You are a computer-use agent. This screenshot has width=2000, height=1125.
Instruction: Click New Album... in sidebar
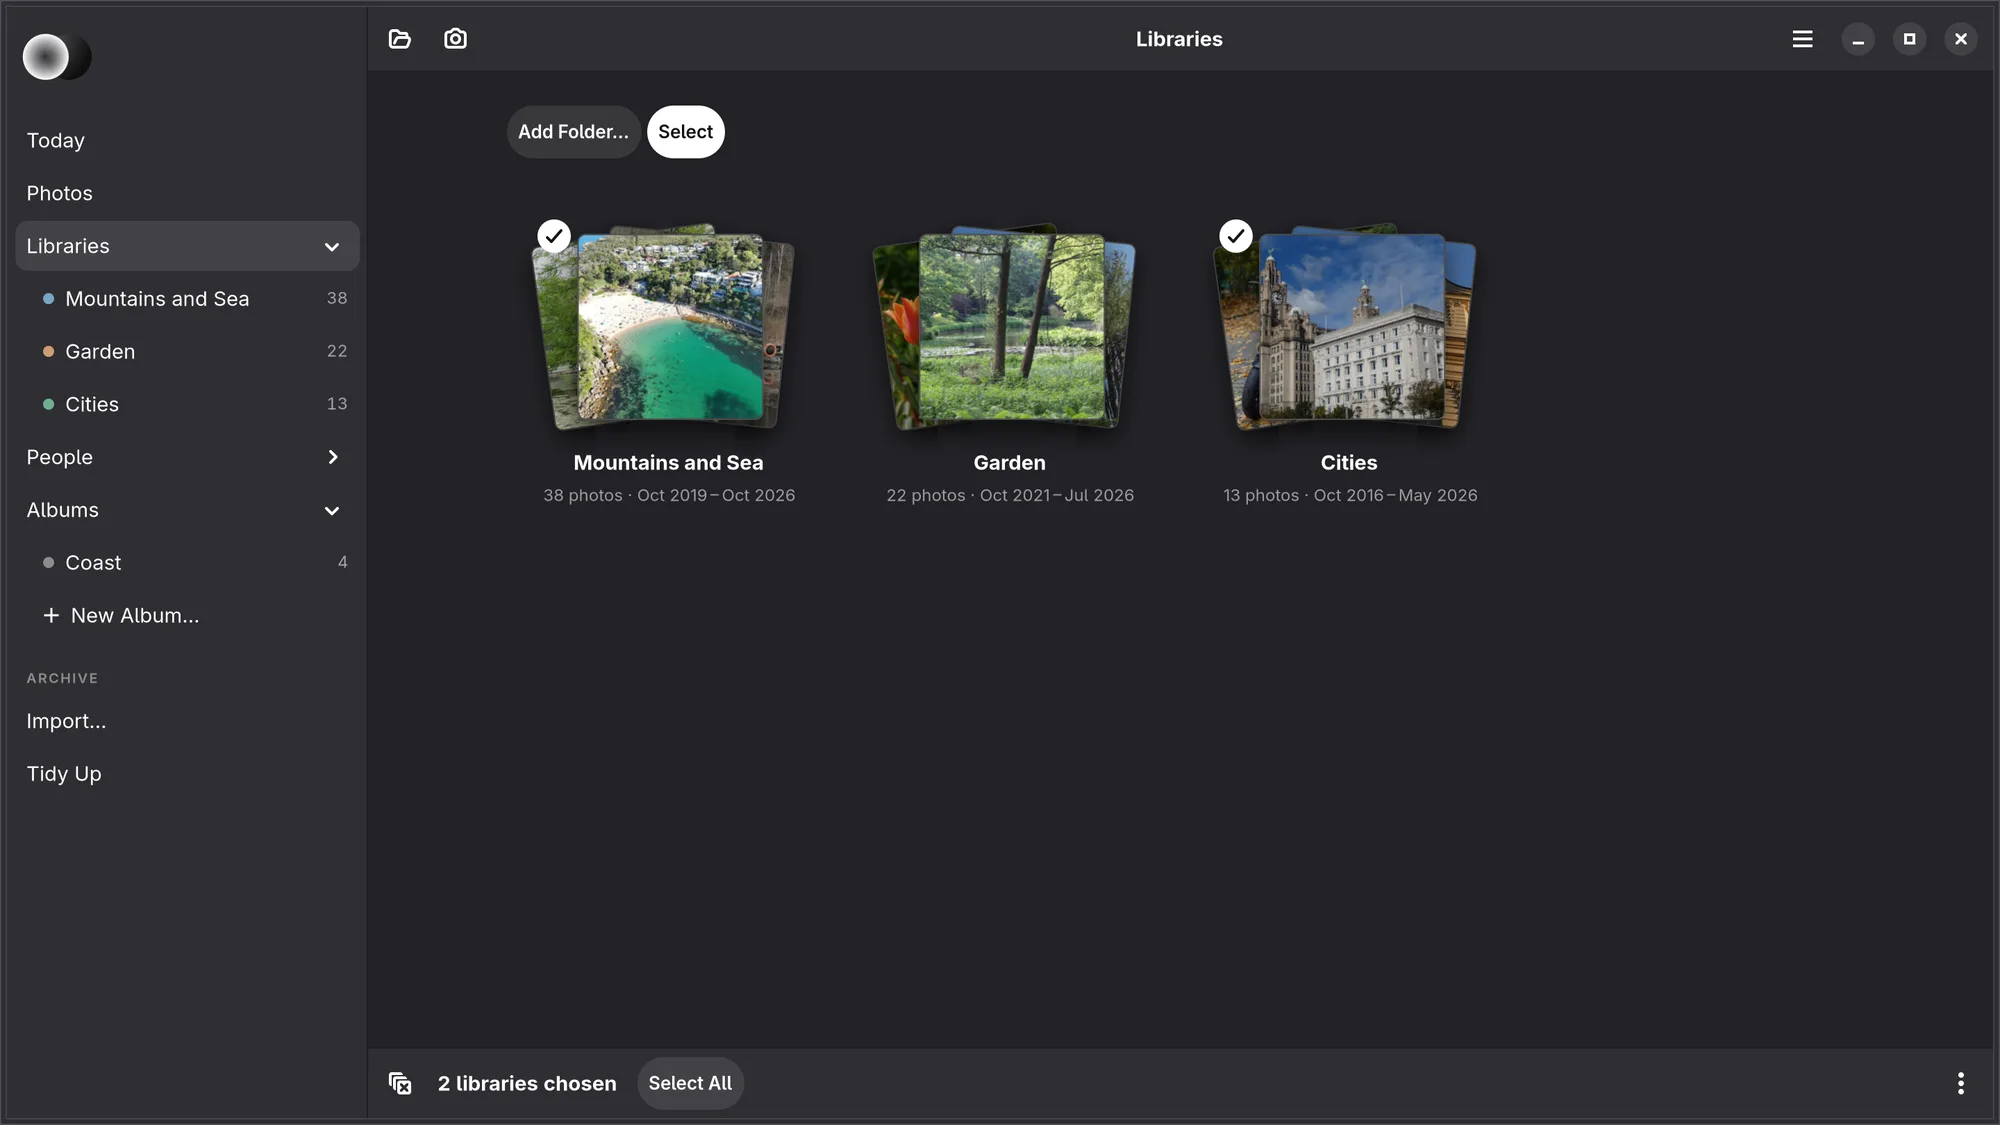187,616
